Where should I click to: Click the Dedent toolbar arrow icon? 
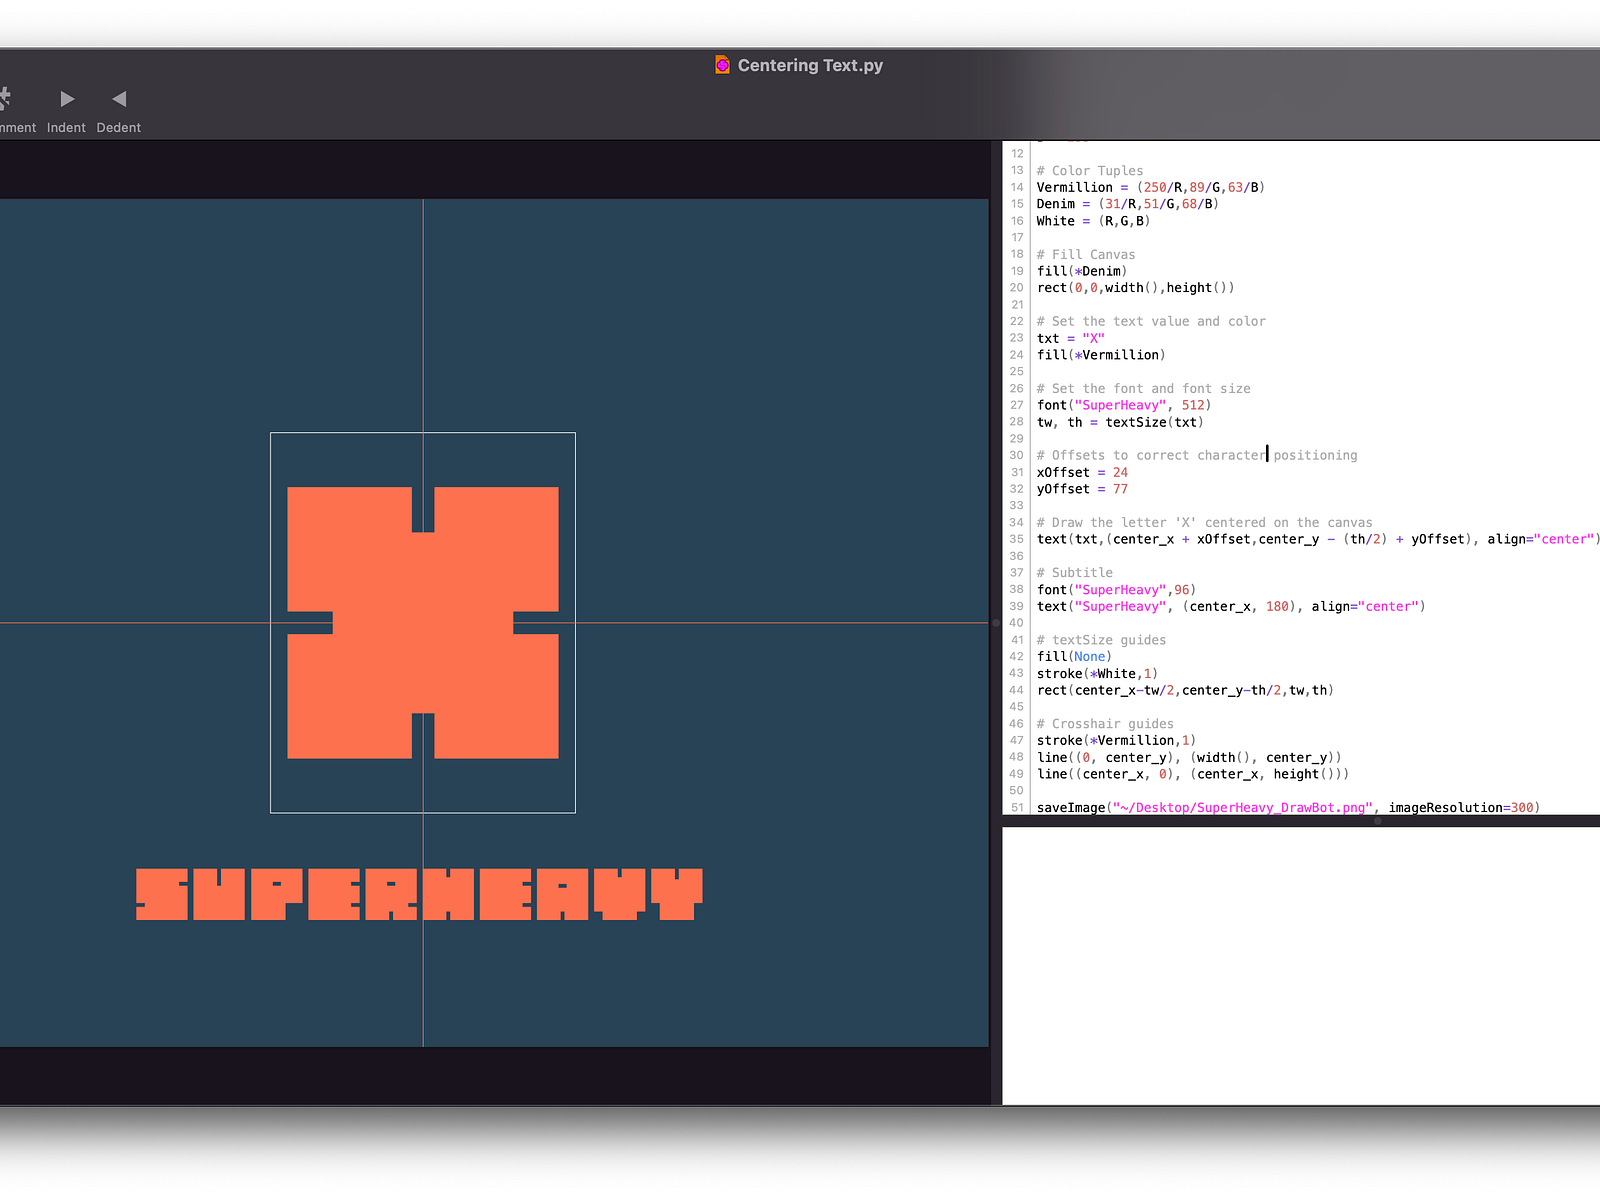pos(119,99)
